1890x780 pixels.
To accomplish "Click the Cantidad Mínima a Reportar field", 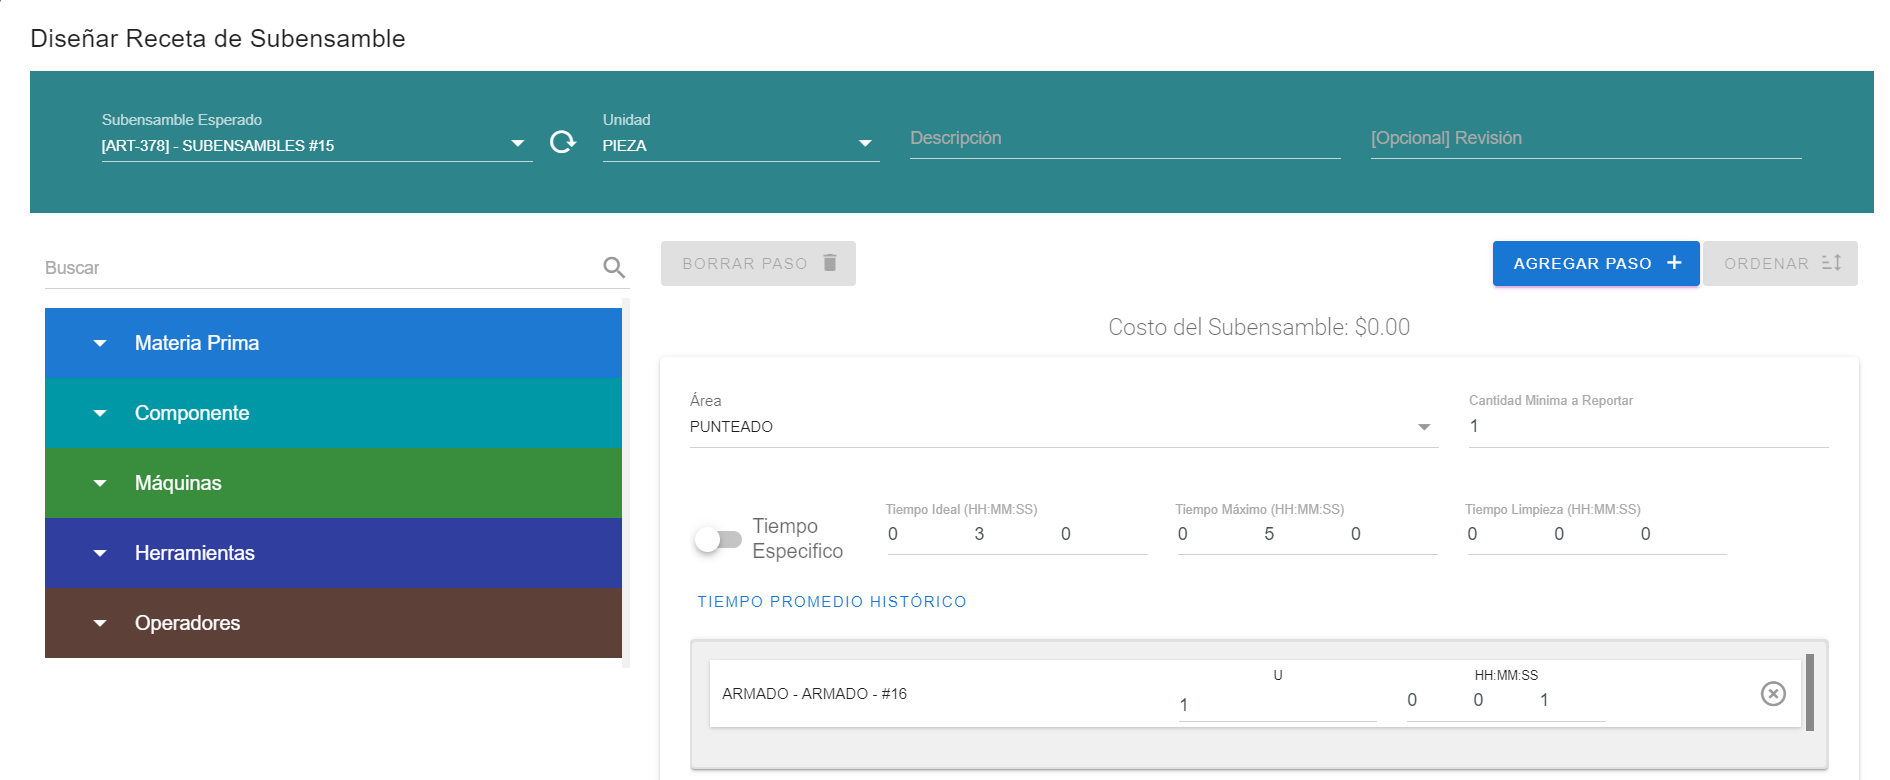I will (x=1647, y=427).
